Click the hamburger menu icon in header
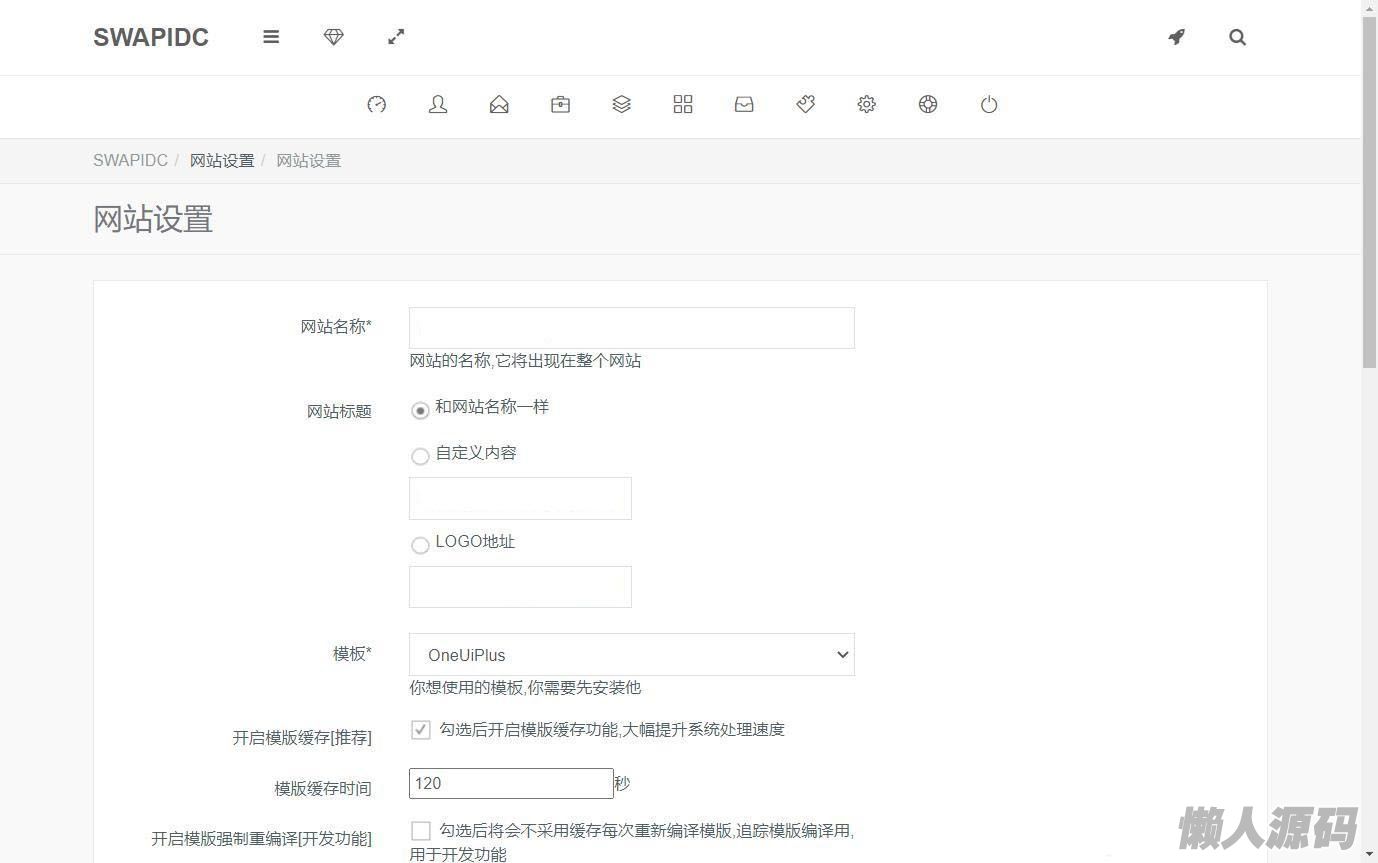 tap(271, 37)
